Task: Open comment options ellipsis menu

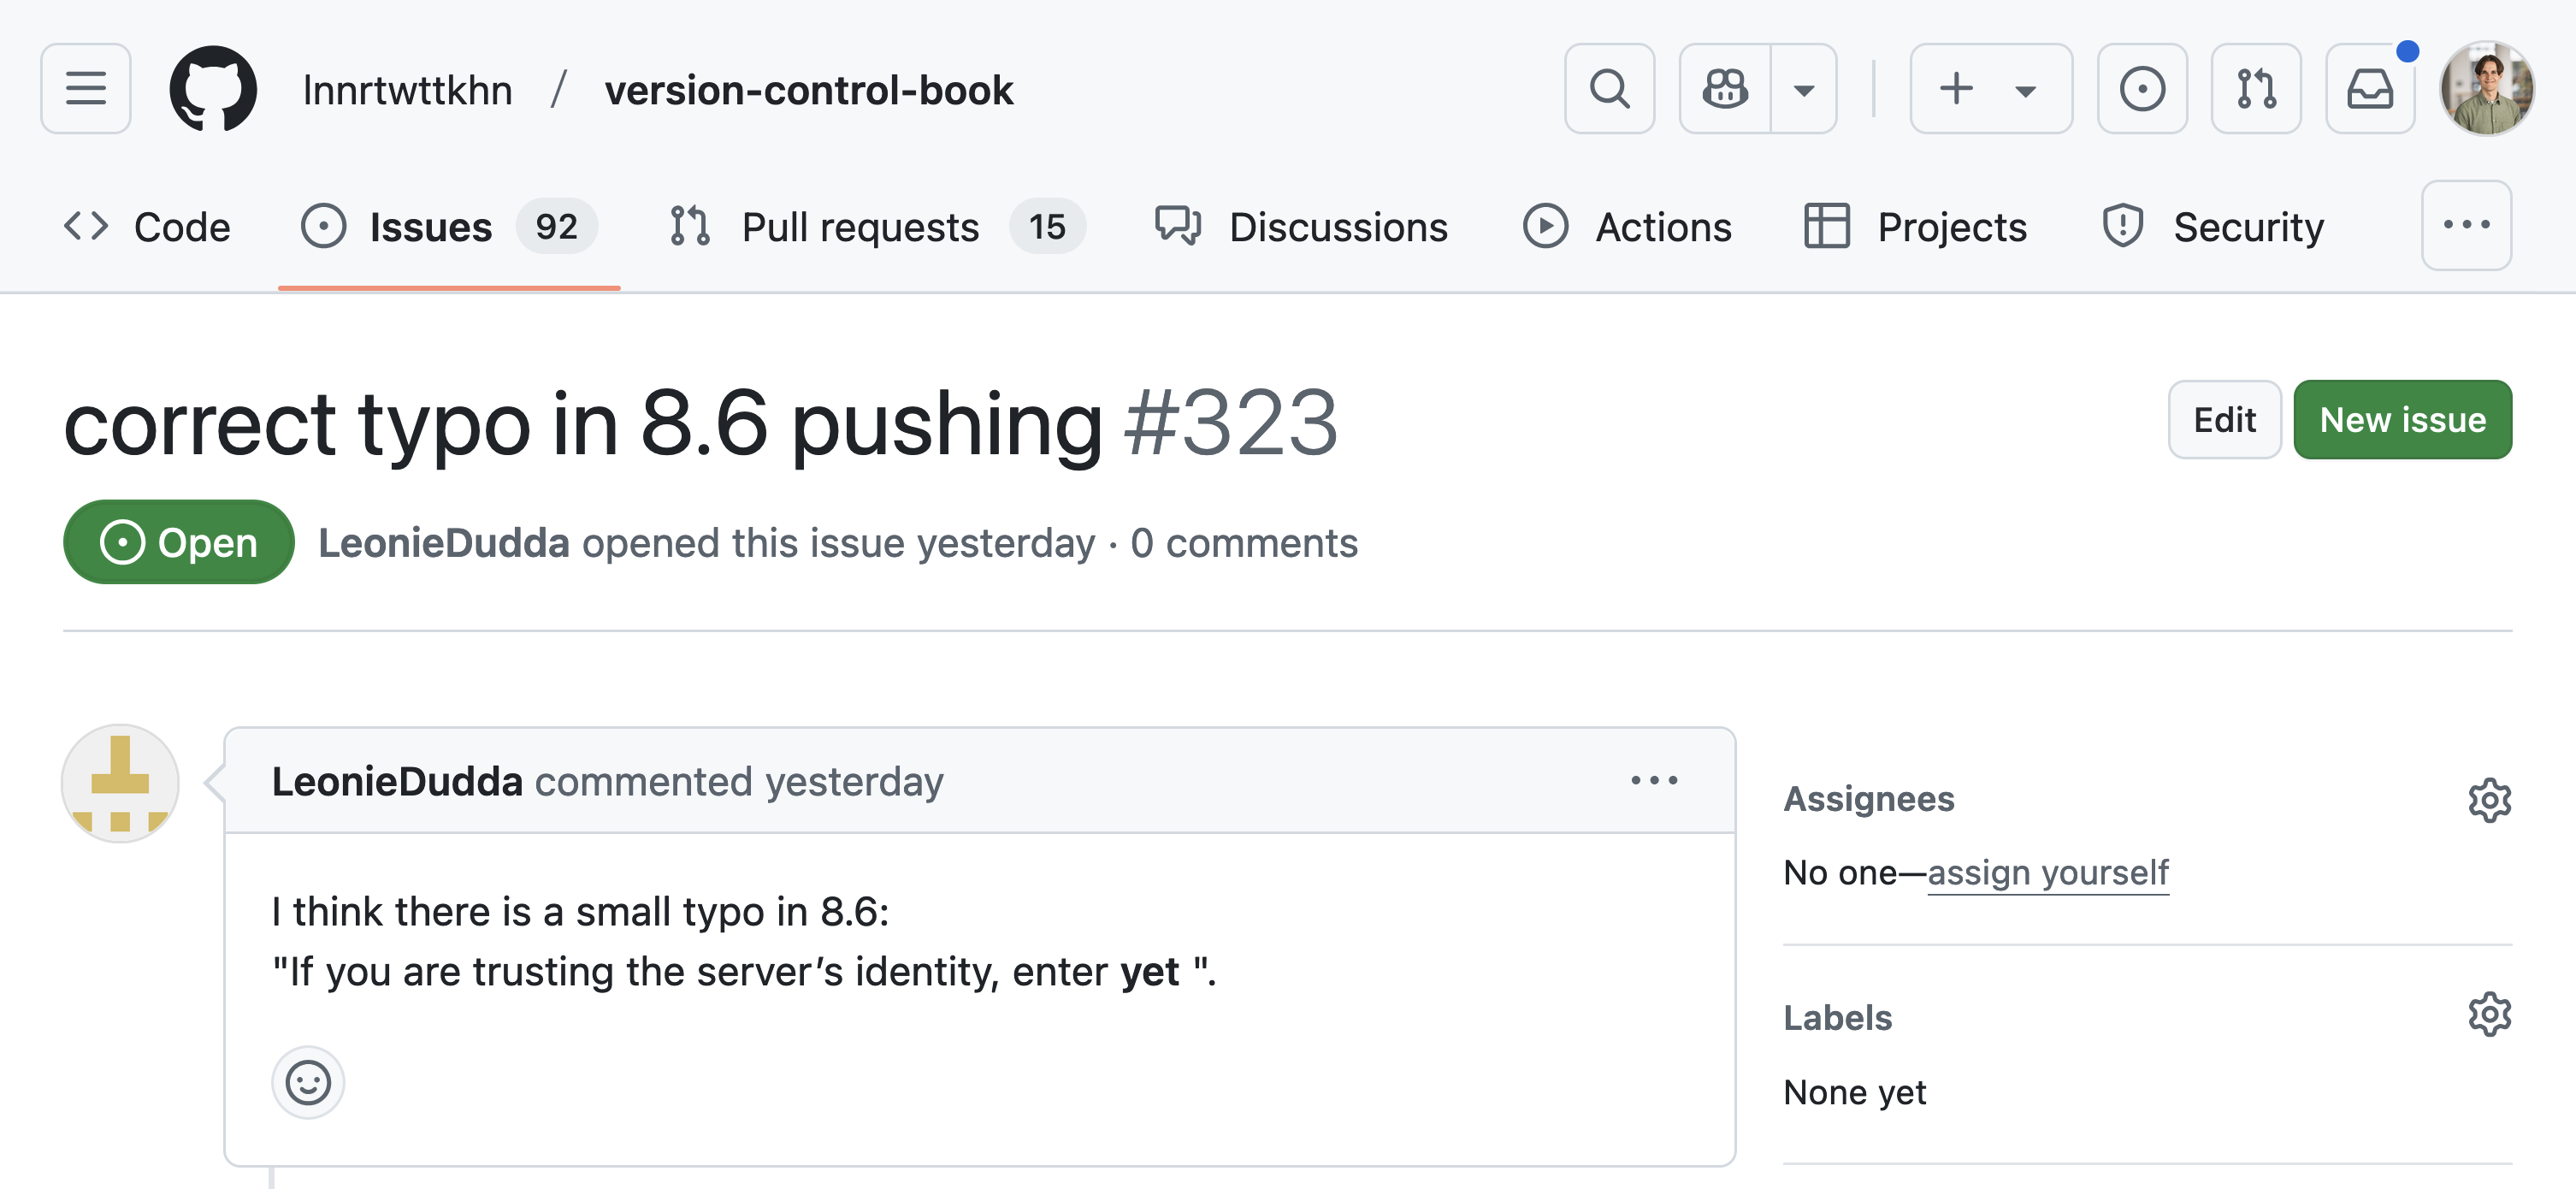Action: pyautogui.click(x=1654, y=781)
